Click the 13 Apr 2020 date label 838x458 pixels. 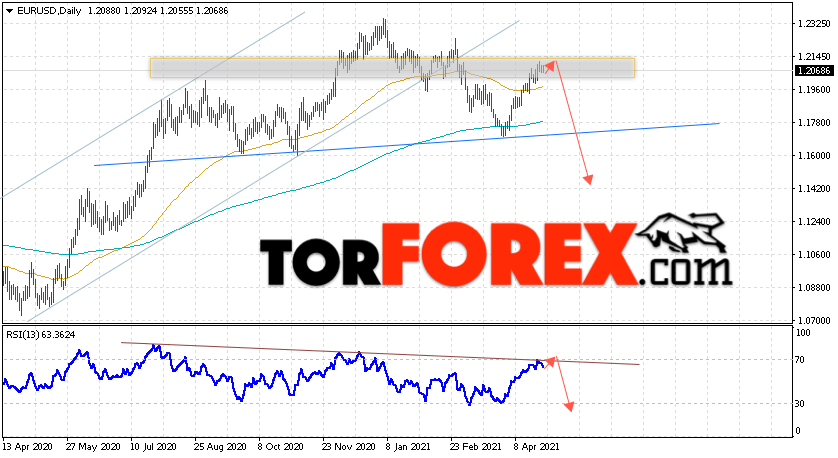click(28, 446)
